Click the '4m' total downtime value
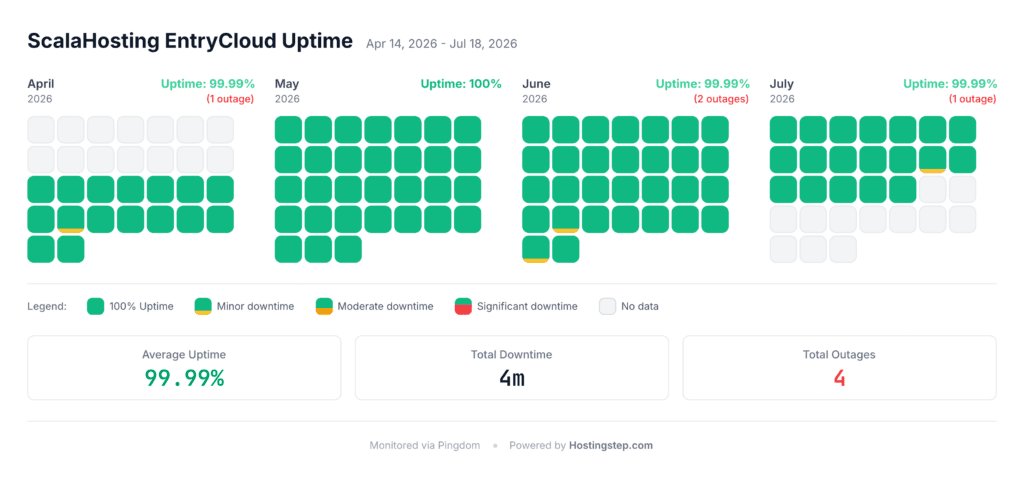Viewport: 1024px width, 483px height. [x=512, y=378]
